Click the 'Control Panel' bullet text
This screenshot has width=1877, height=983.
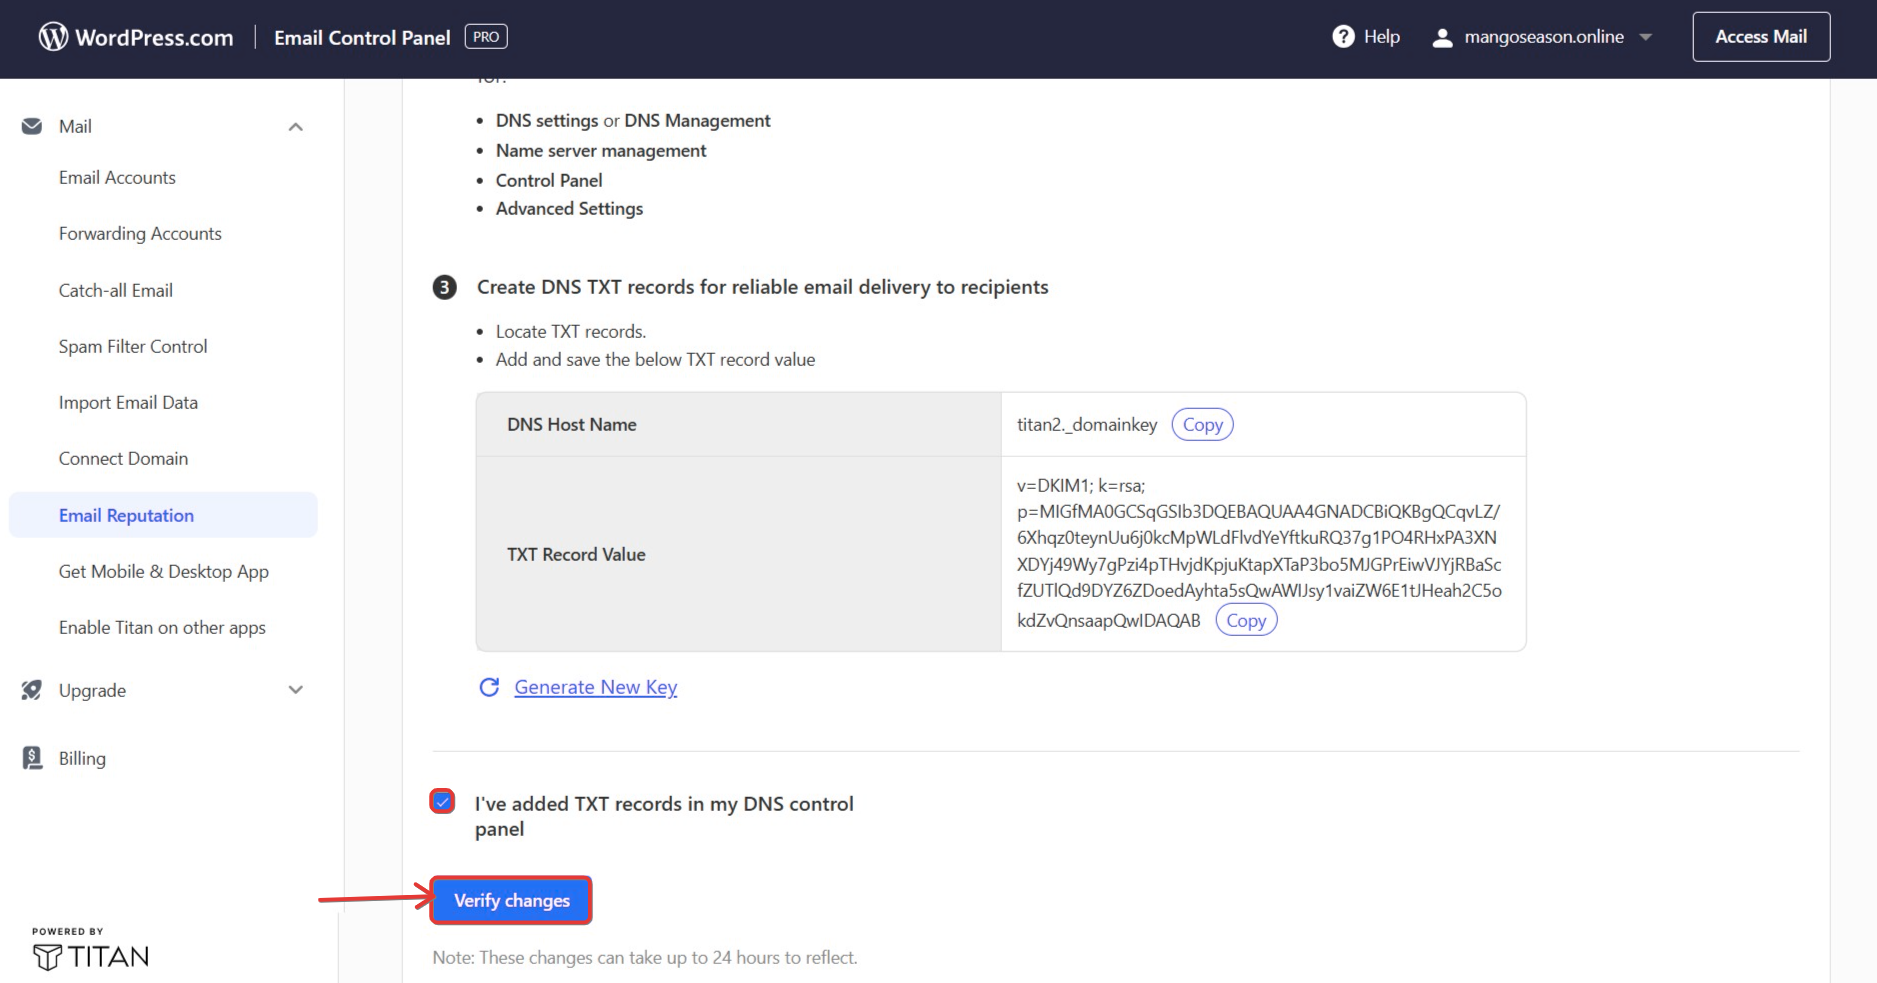tap(549, 181)
